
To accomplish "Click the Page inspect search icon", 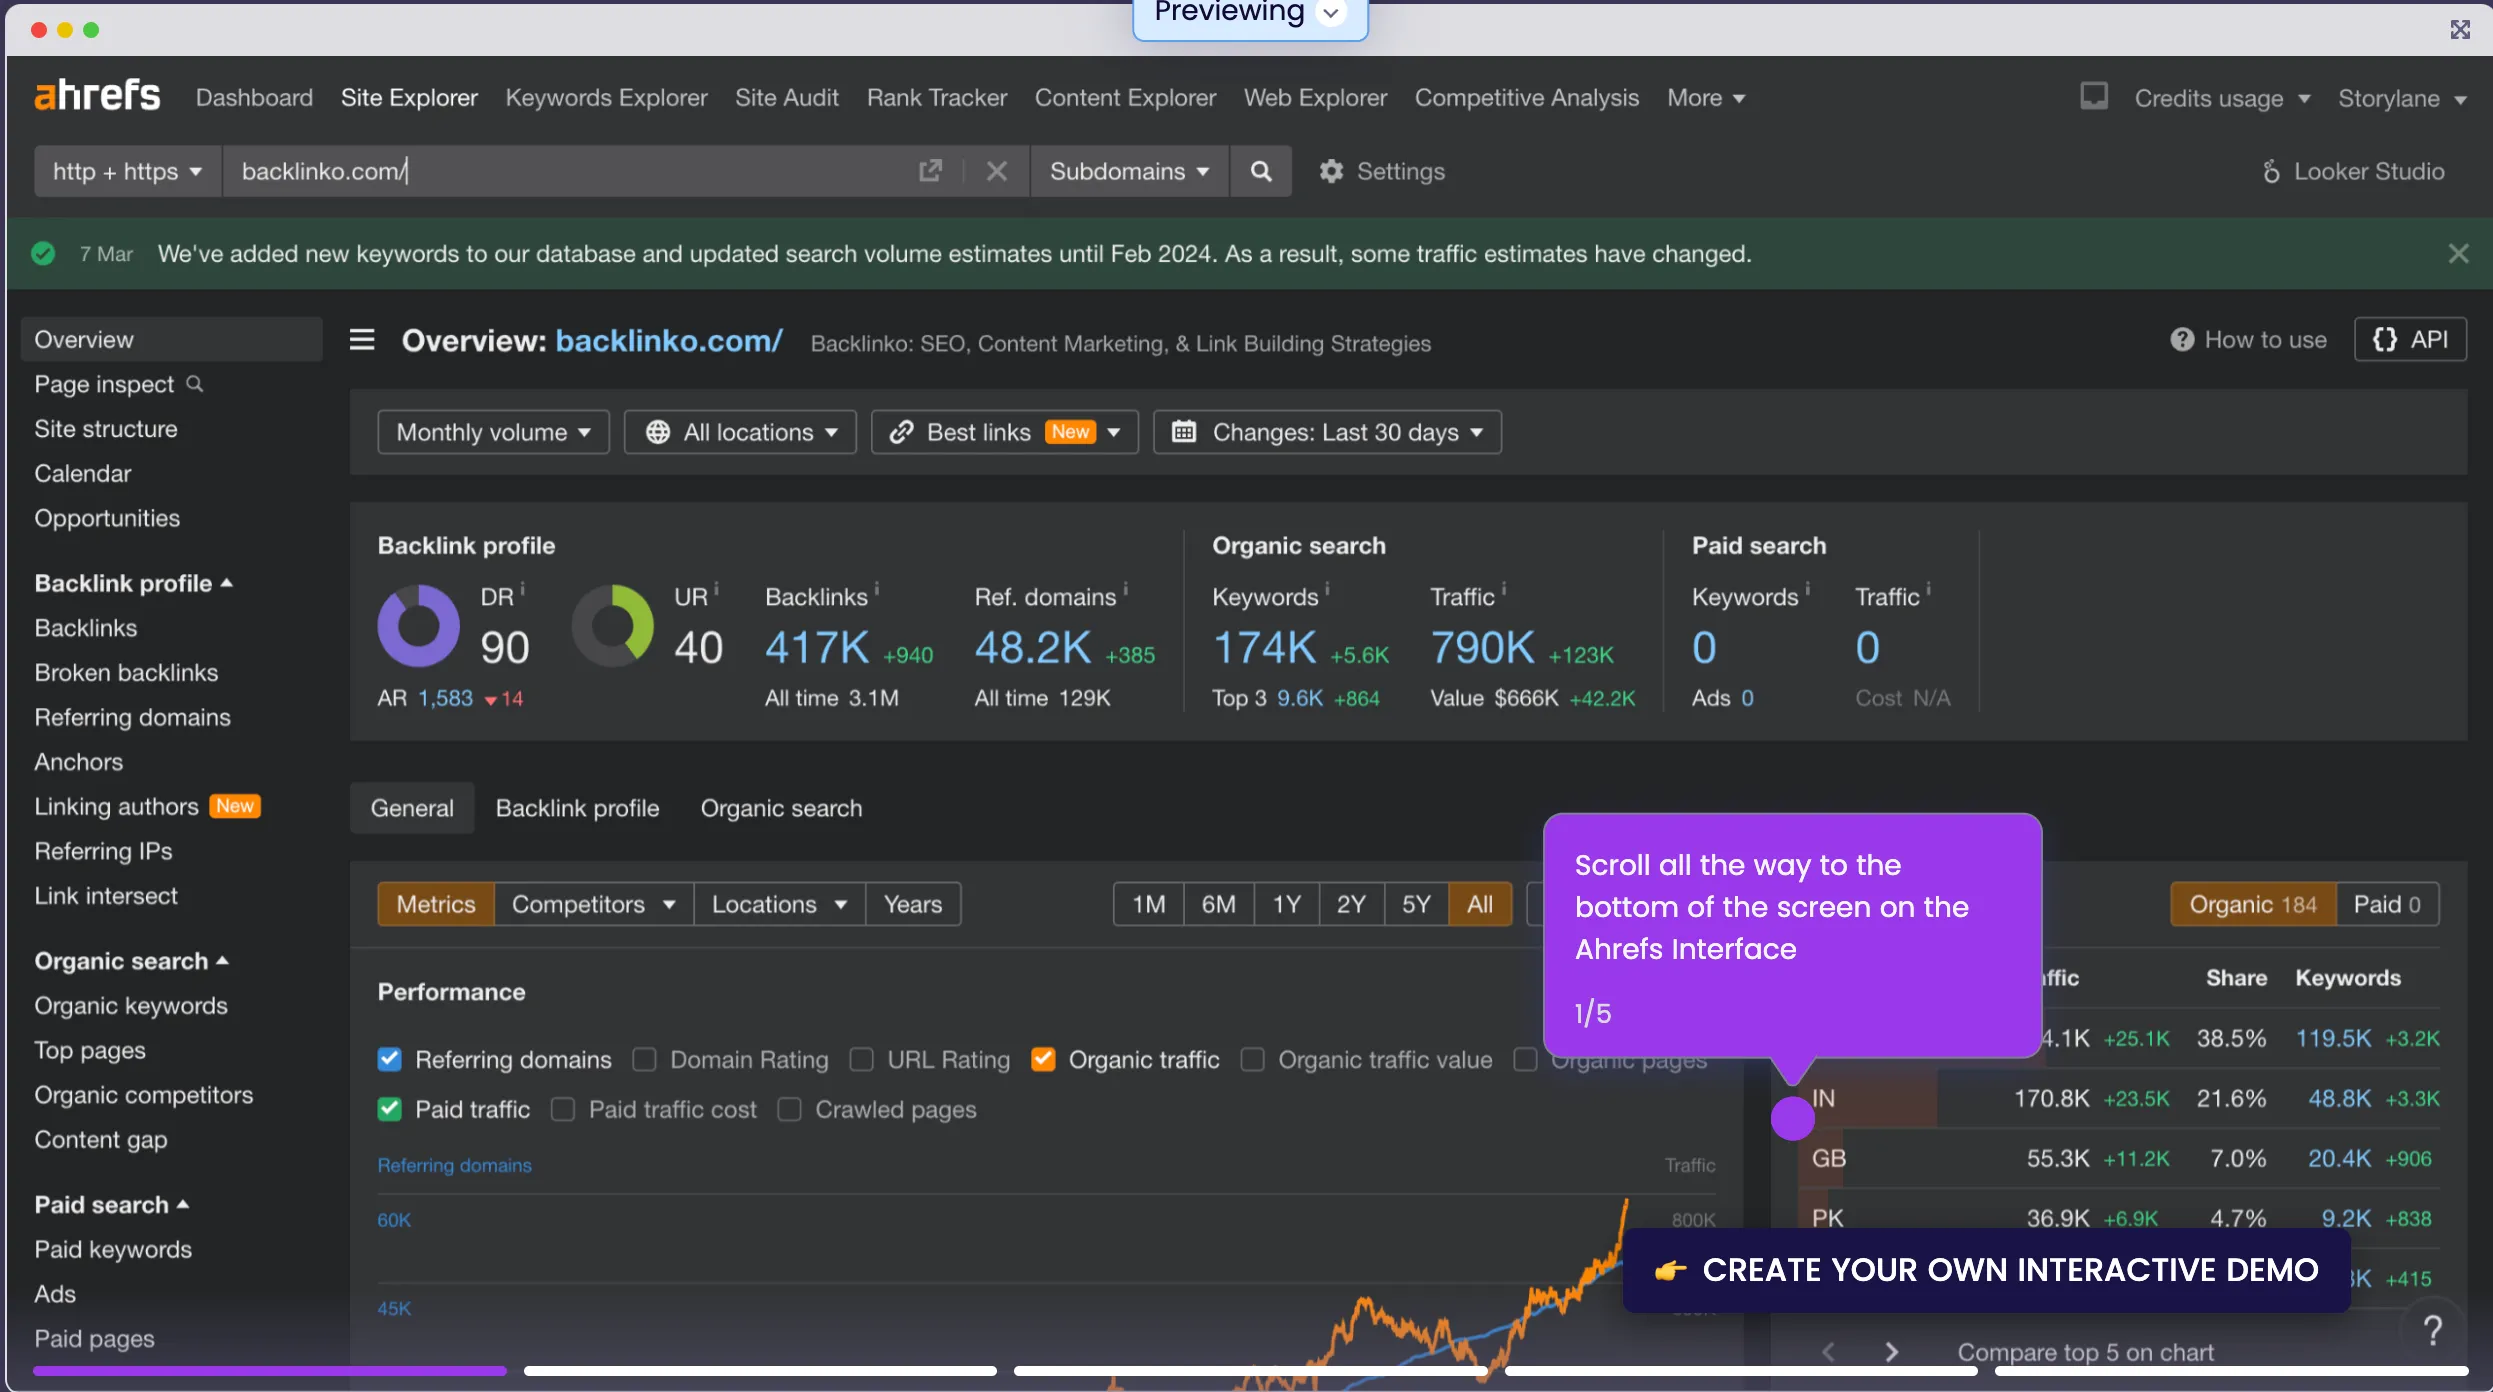I will point(195,384).
